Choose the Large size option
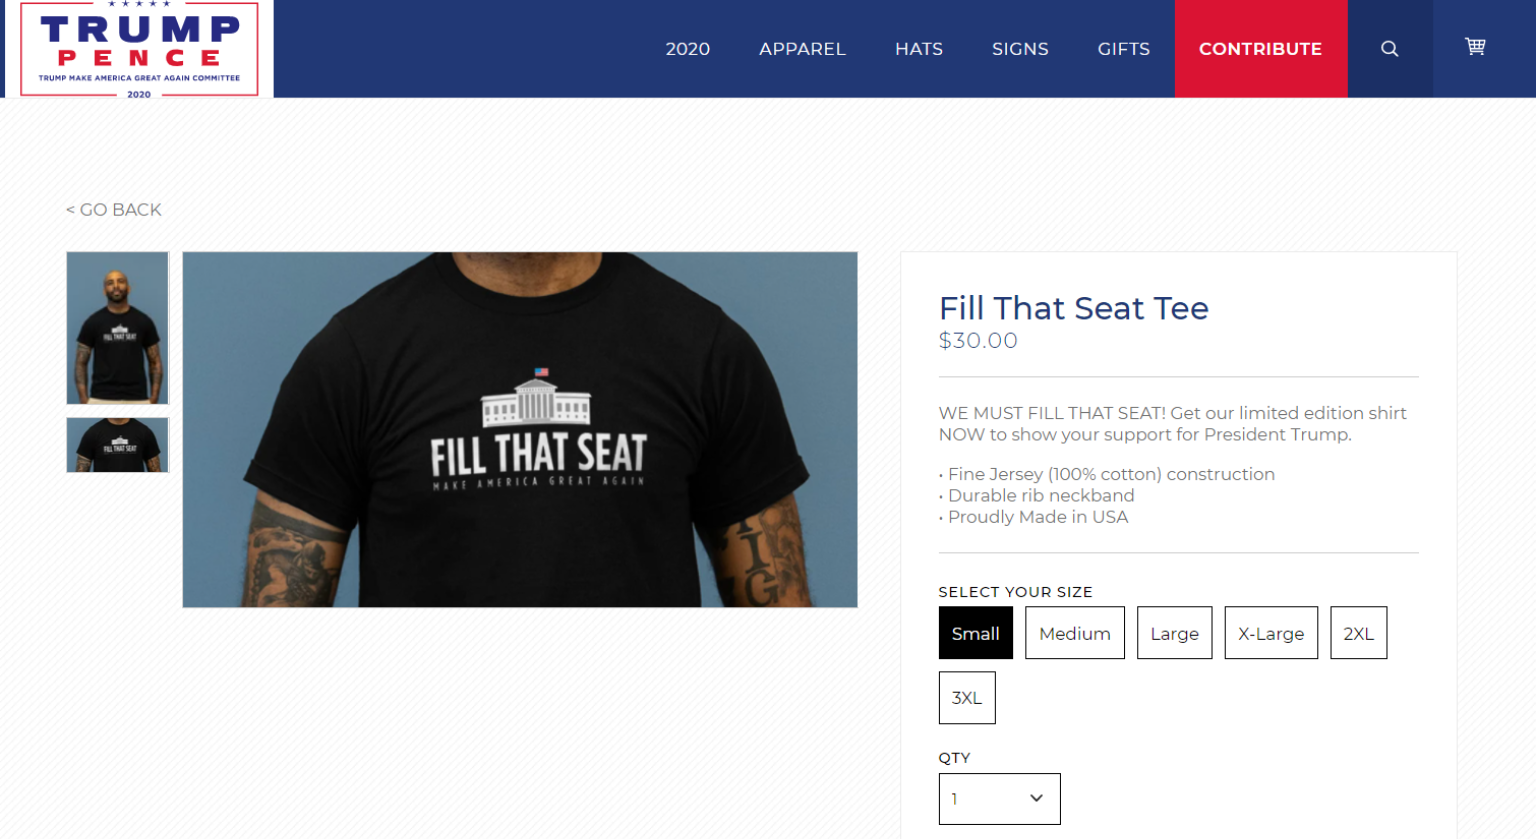Image resolution: width=1536 pixels, height=839 pixels. pos(1175,633)
